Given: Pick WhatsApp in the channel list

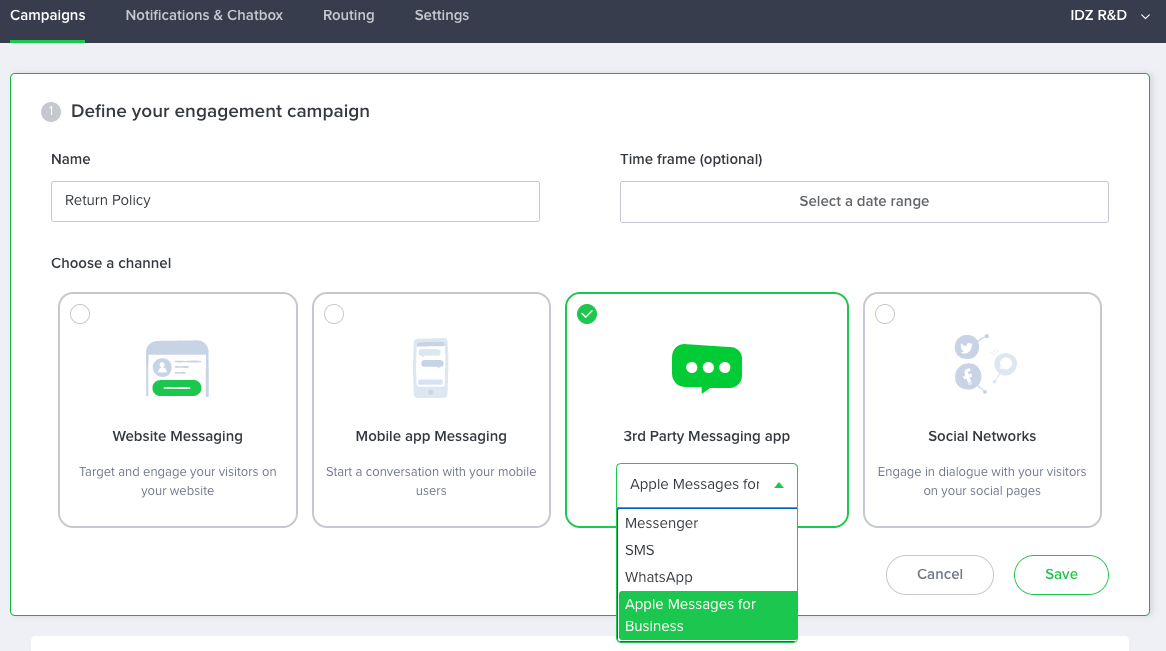Looking at the screenshot, I should click(x=658, y=577).
